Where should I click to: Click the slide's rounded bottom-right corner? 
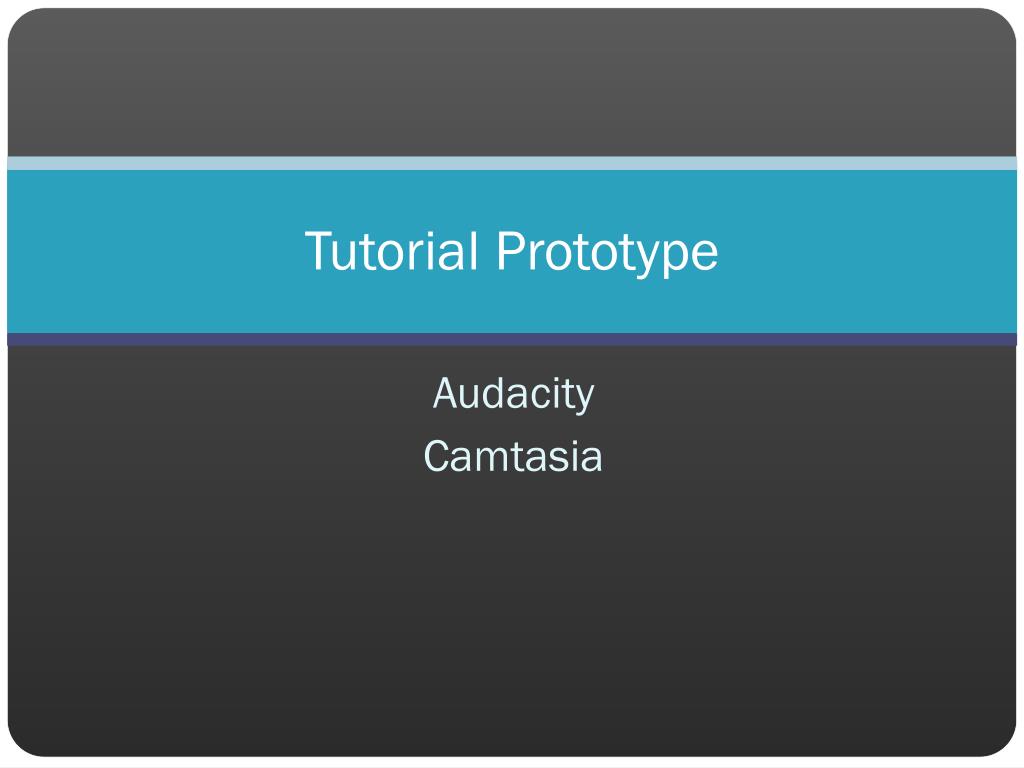tap(1004, 744)
